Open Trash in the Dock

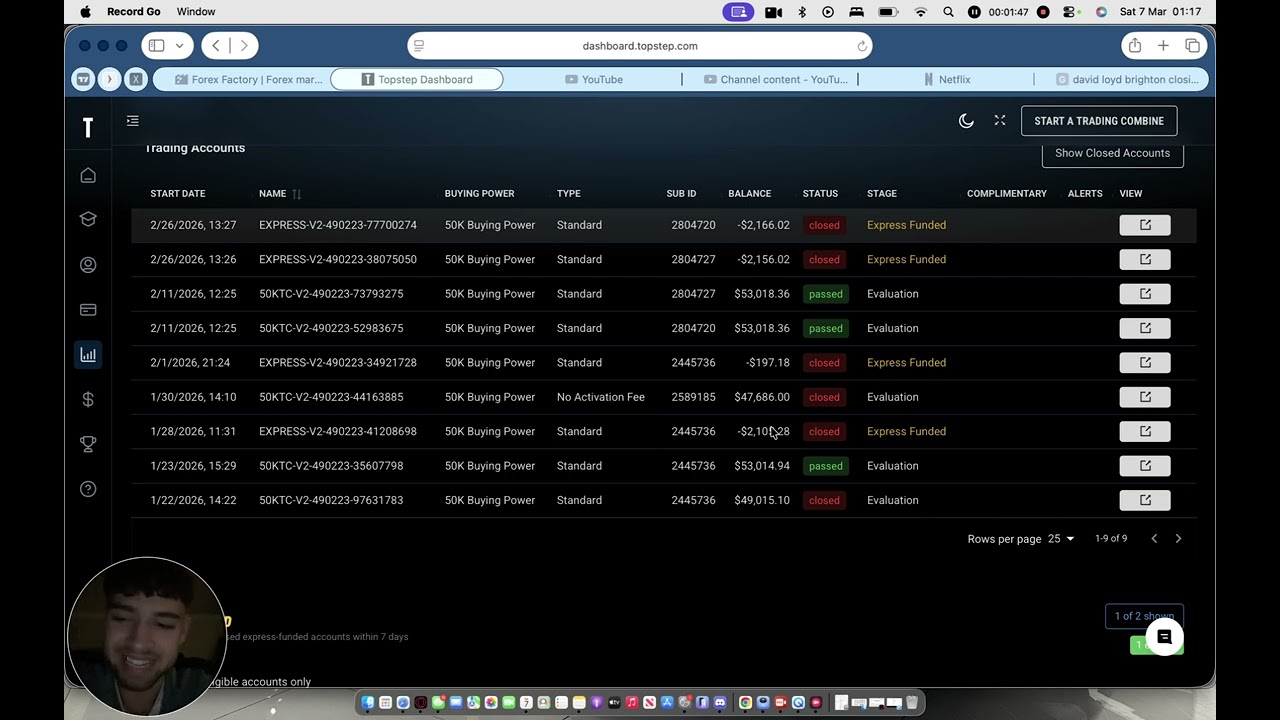(912, 703)
